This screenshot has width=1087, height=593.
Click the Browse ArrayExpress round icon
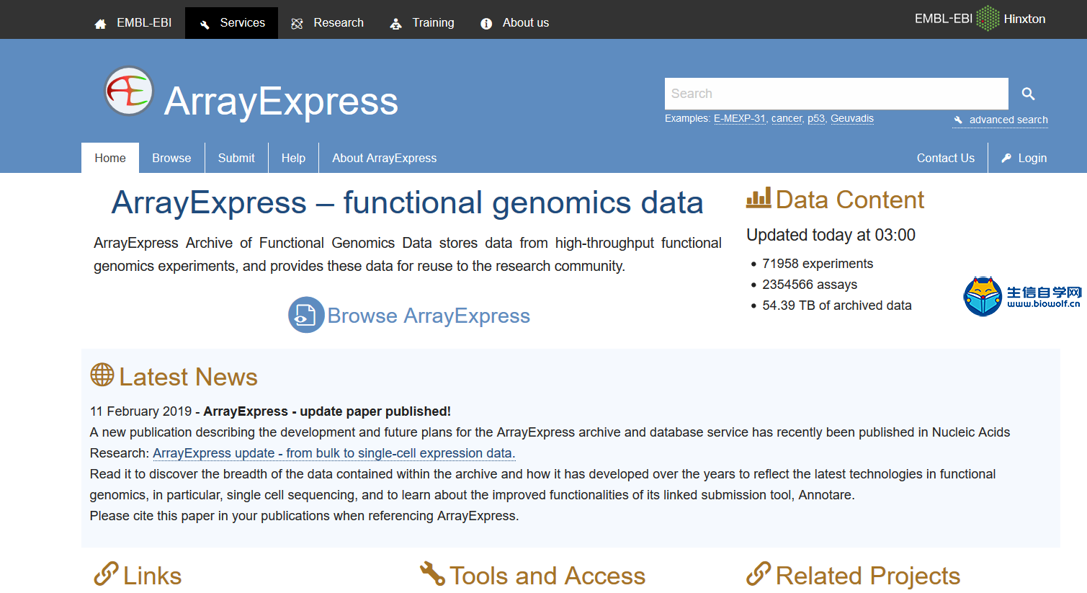coord(306,315)
